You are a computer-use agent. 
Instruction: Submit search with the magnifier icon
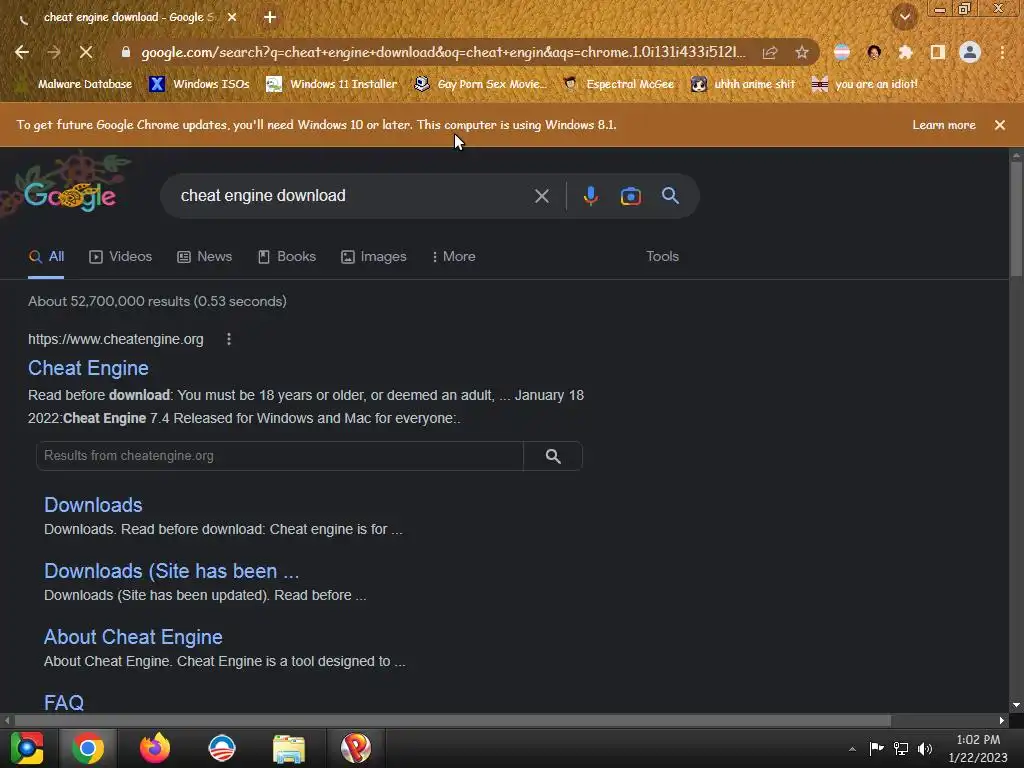(670, 195)
